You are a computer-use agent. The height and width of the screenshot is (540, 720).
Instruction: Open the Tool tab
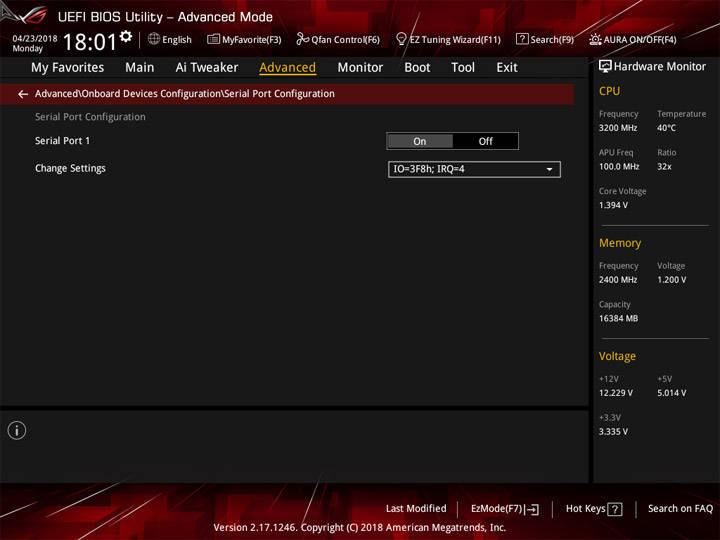click(x=463, y=68)
